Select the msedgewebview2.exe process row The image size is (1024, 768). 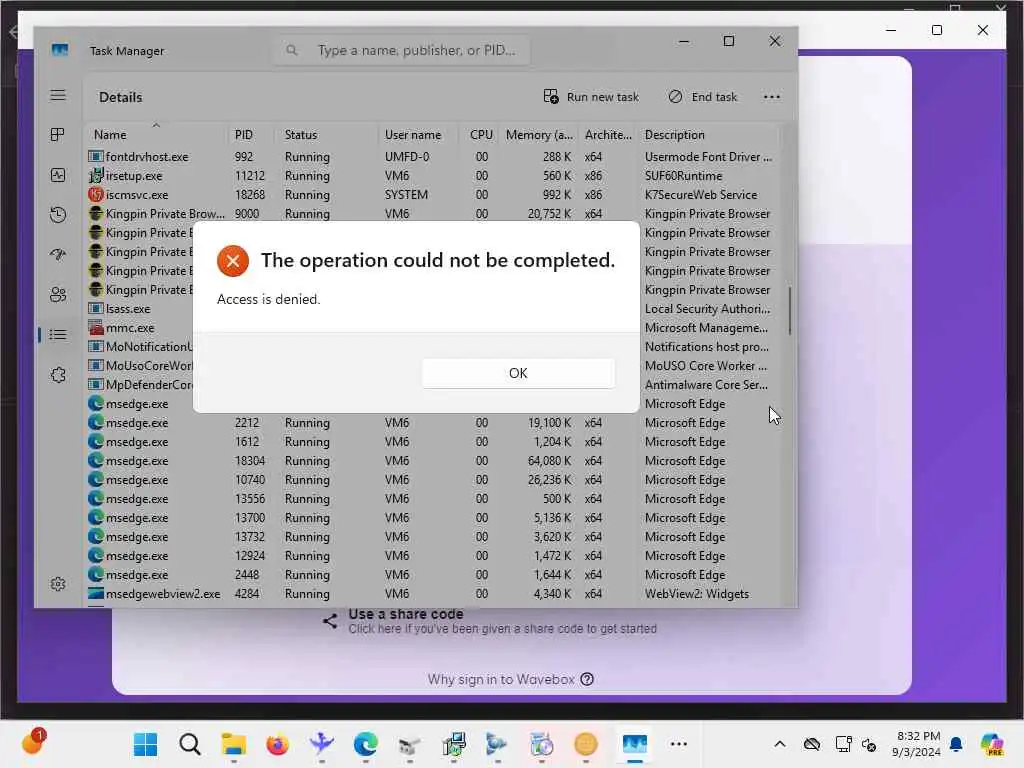(x=431, y=594)
